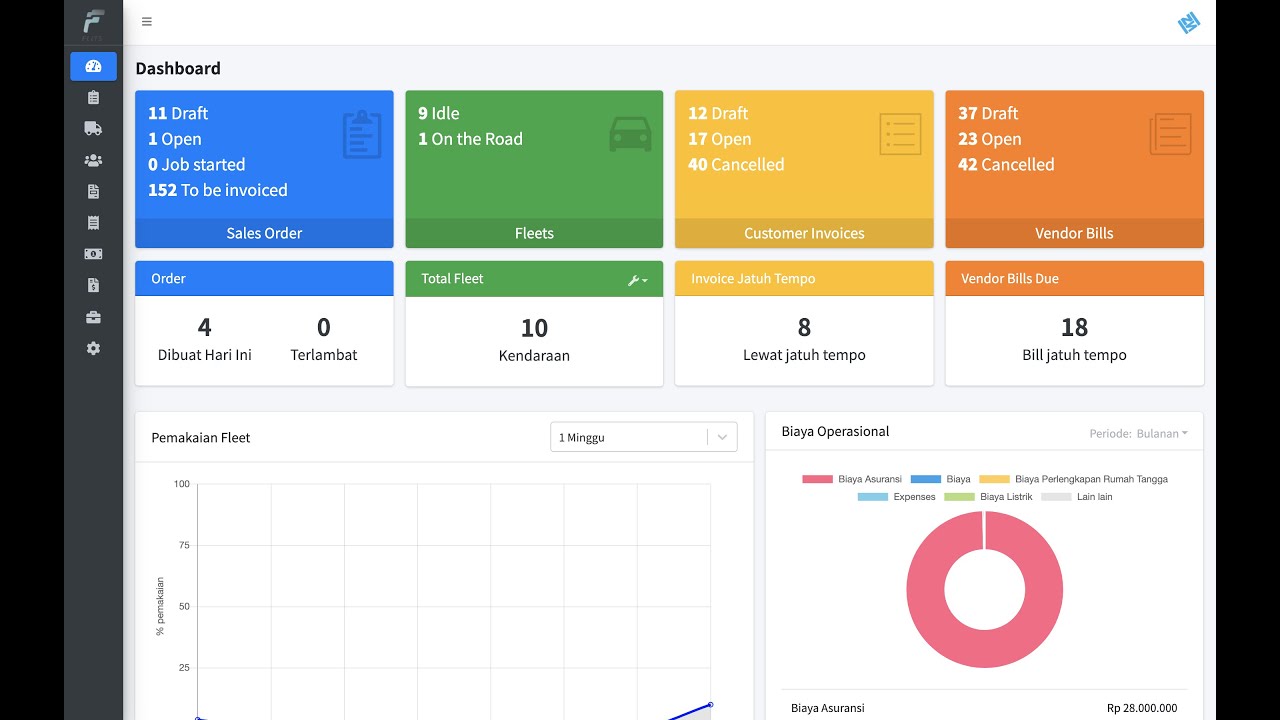Click the car icon on Fleets card

(x=630, y=134)
